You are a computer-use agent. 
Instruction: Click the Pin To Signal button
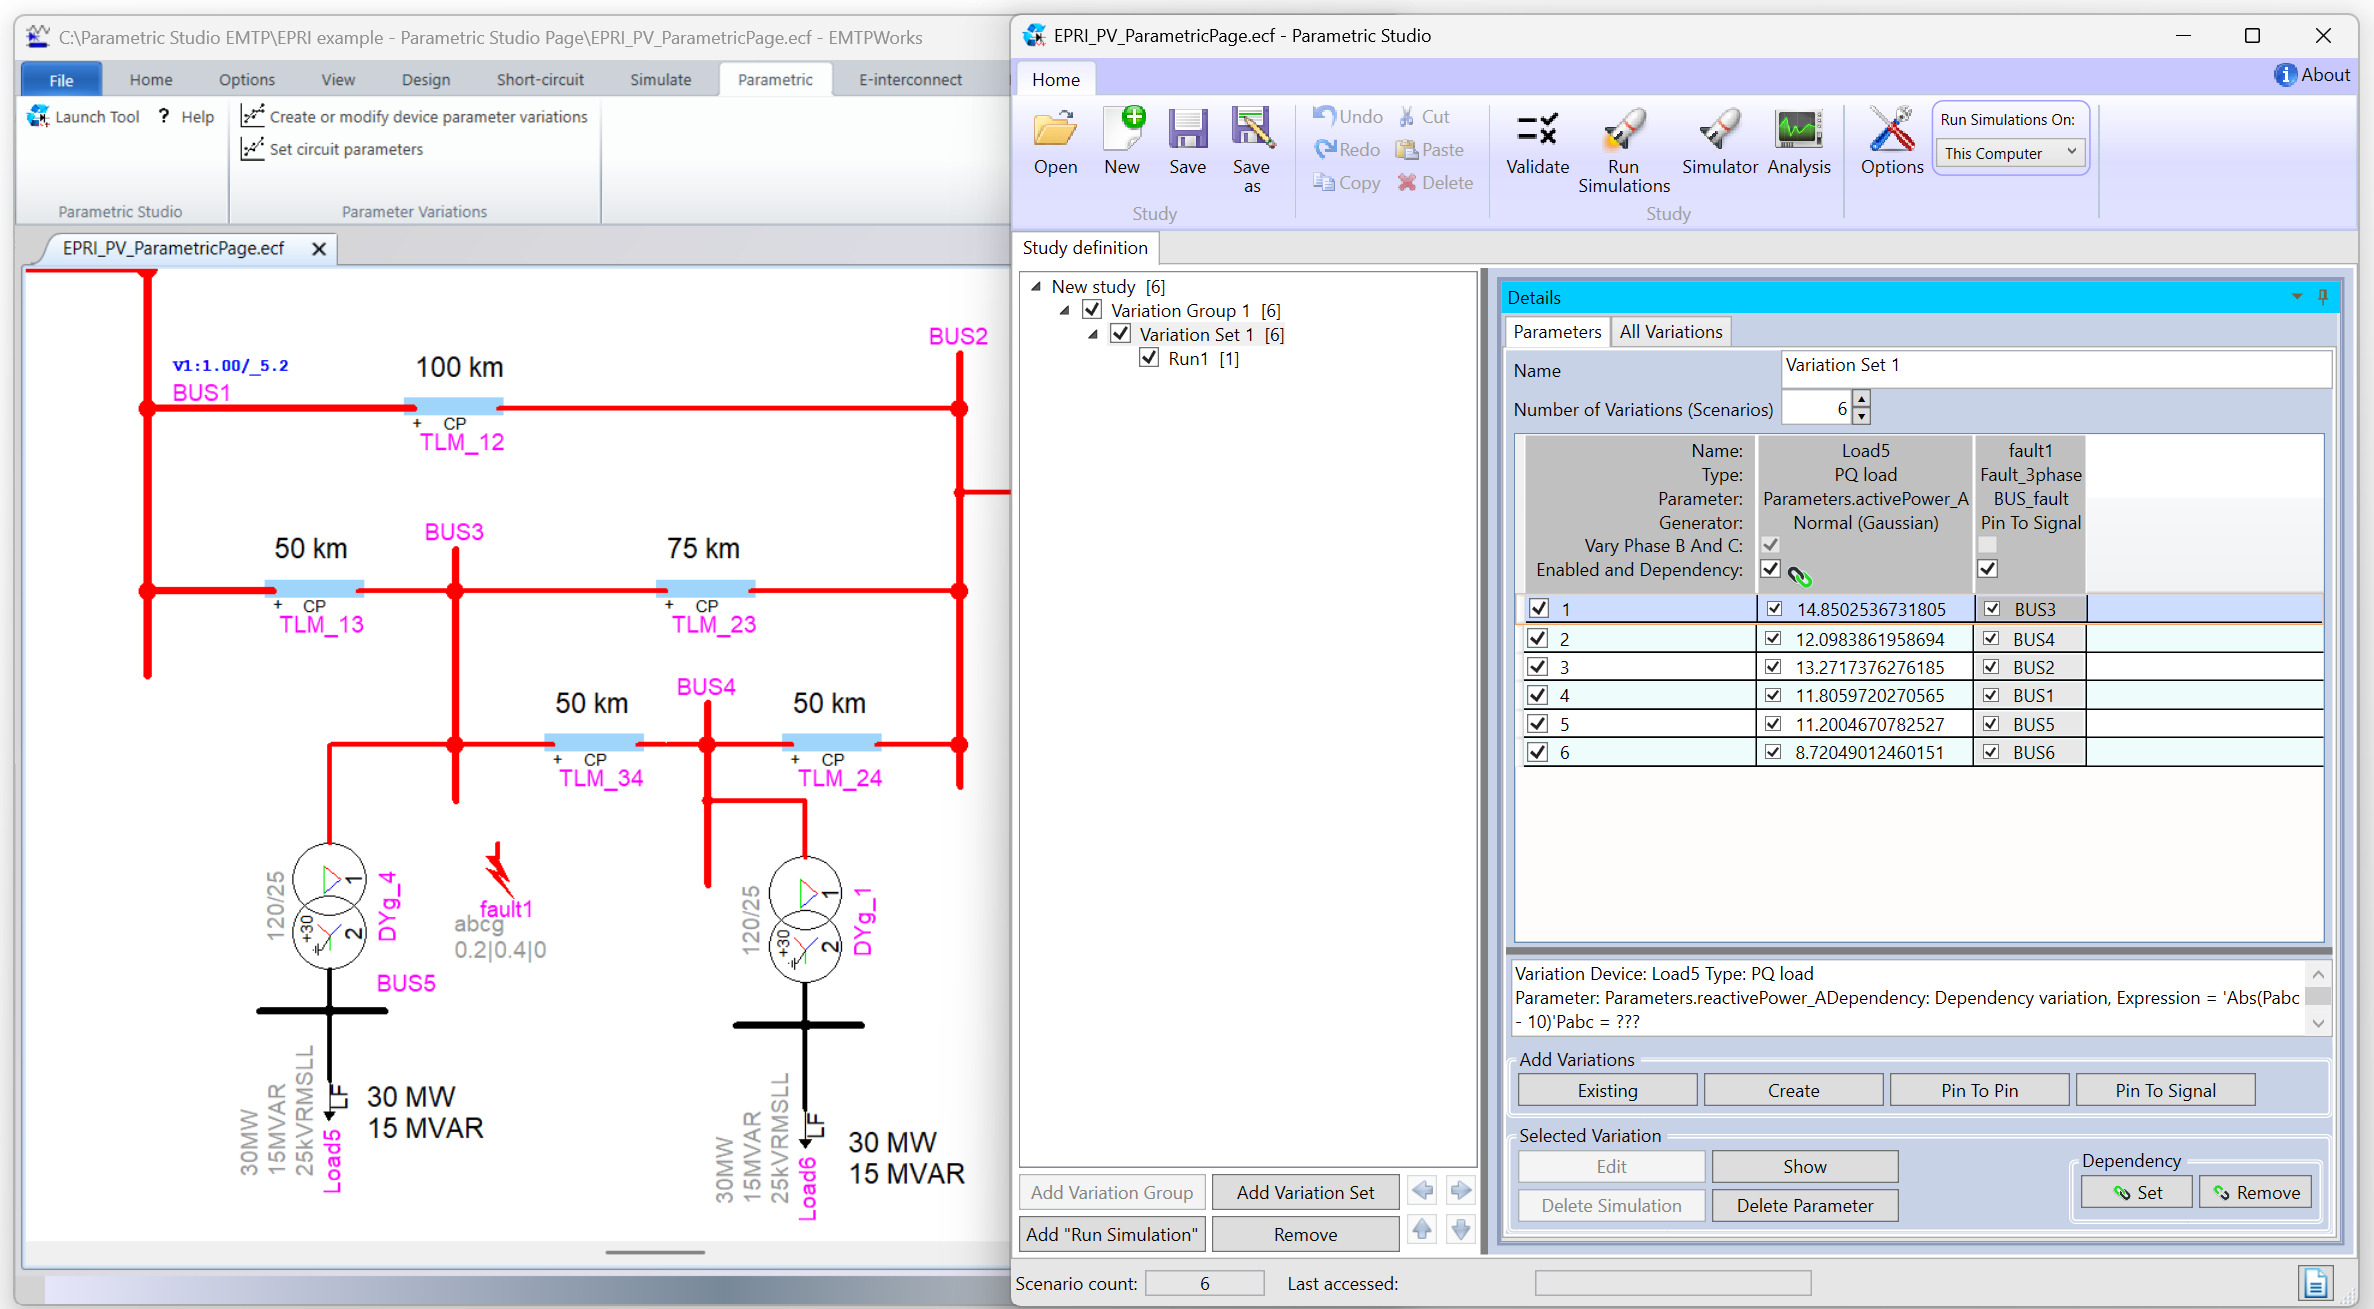pyautogui.click(x=2165, y=1090)
